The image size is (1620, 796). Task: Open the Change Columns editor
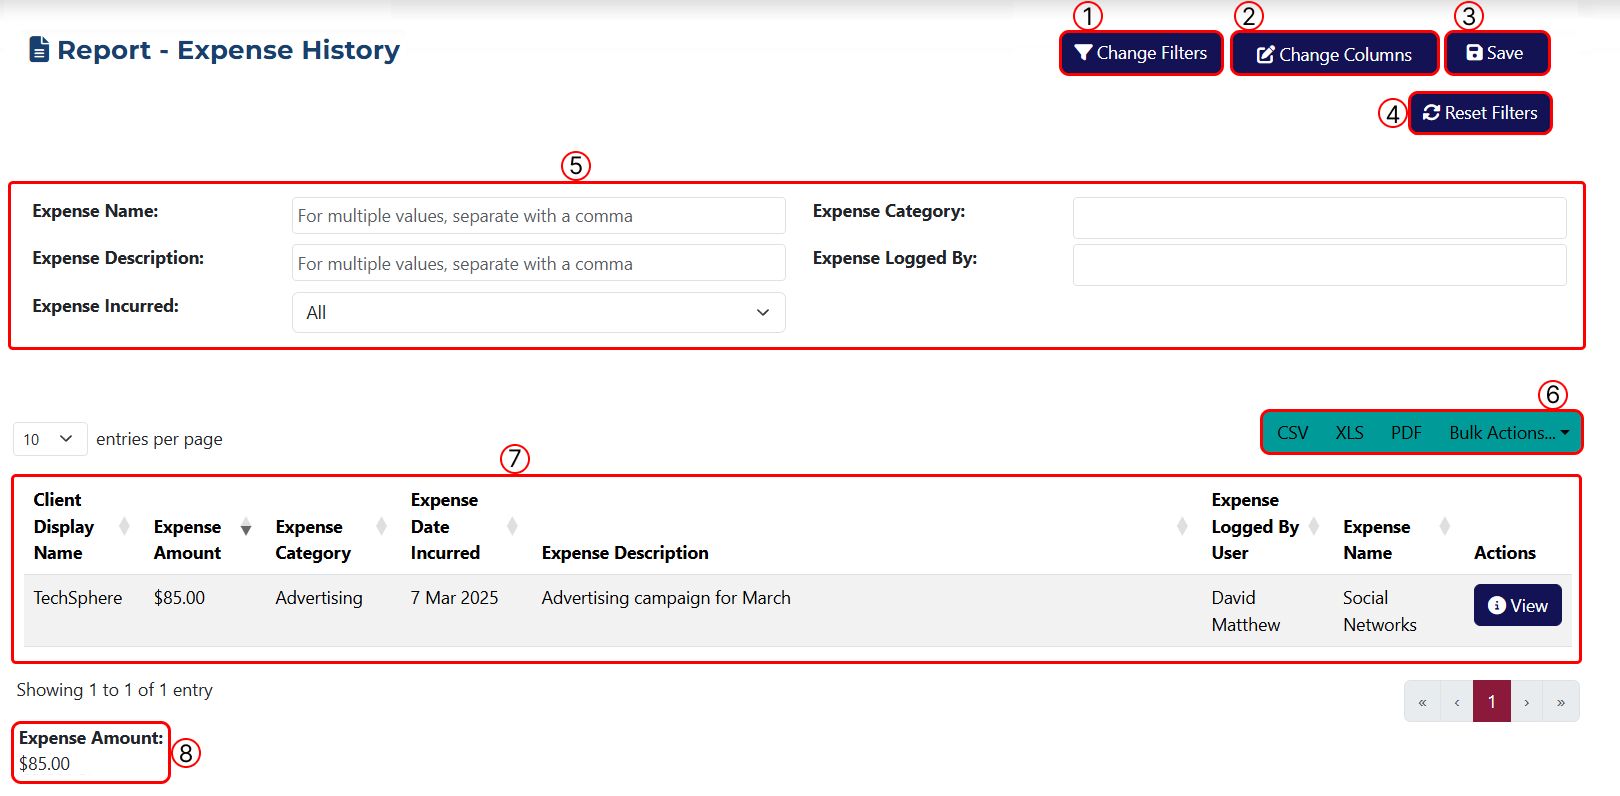click(x=1334, y=54)
